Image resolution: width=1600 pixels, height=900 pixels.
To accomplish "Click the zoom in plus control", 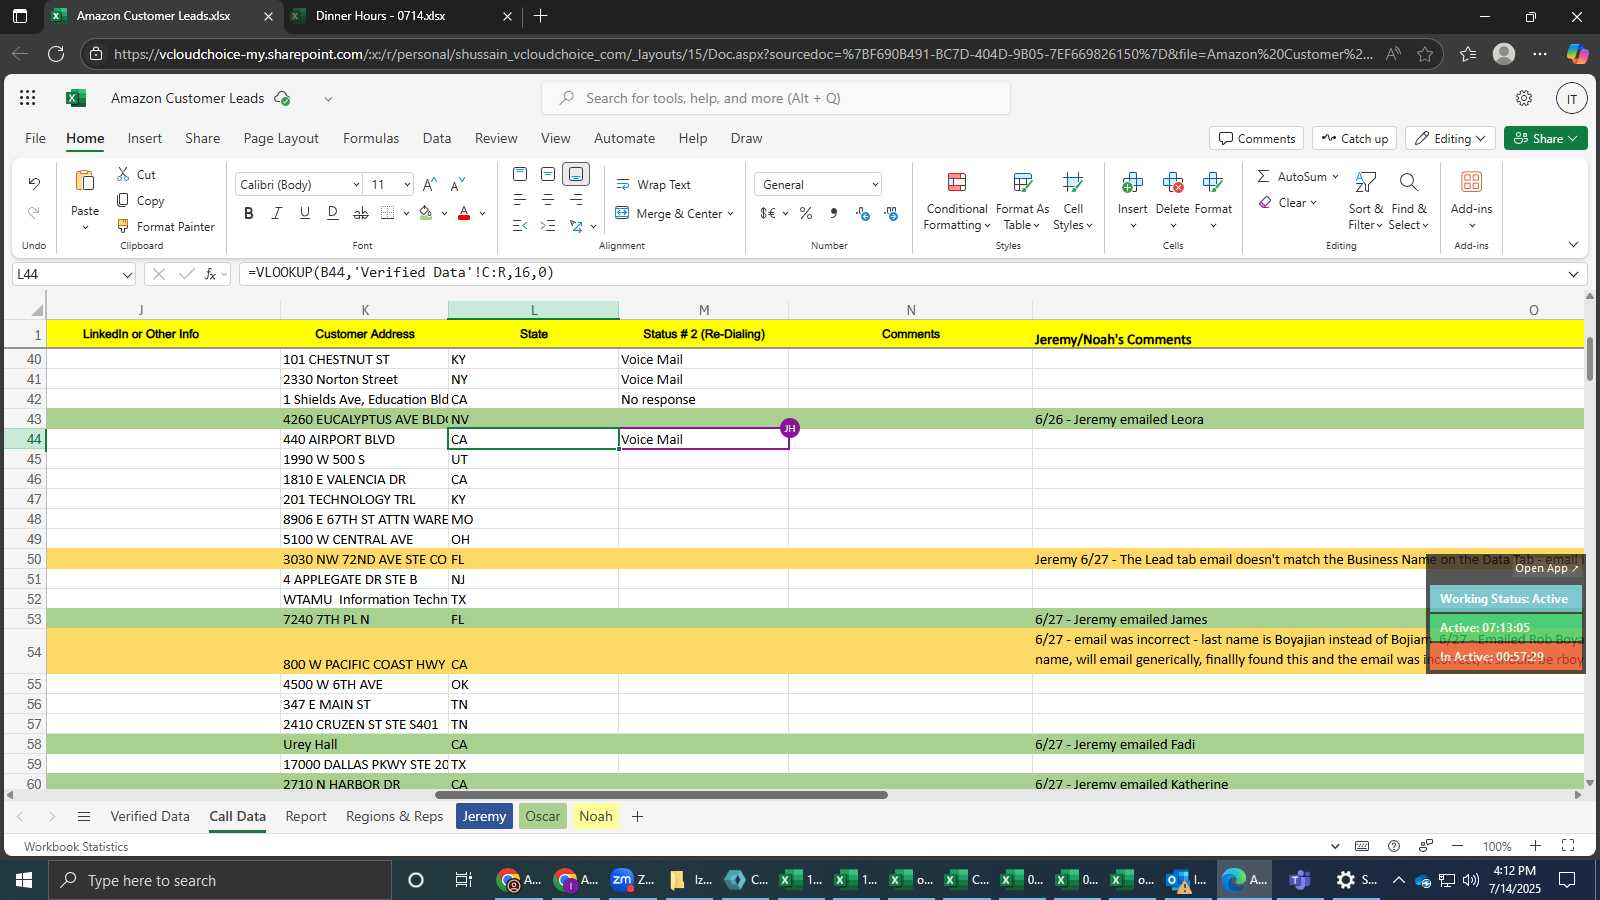I will [1535, 846].
